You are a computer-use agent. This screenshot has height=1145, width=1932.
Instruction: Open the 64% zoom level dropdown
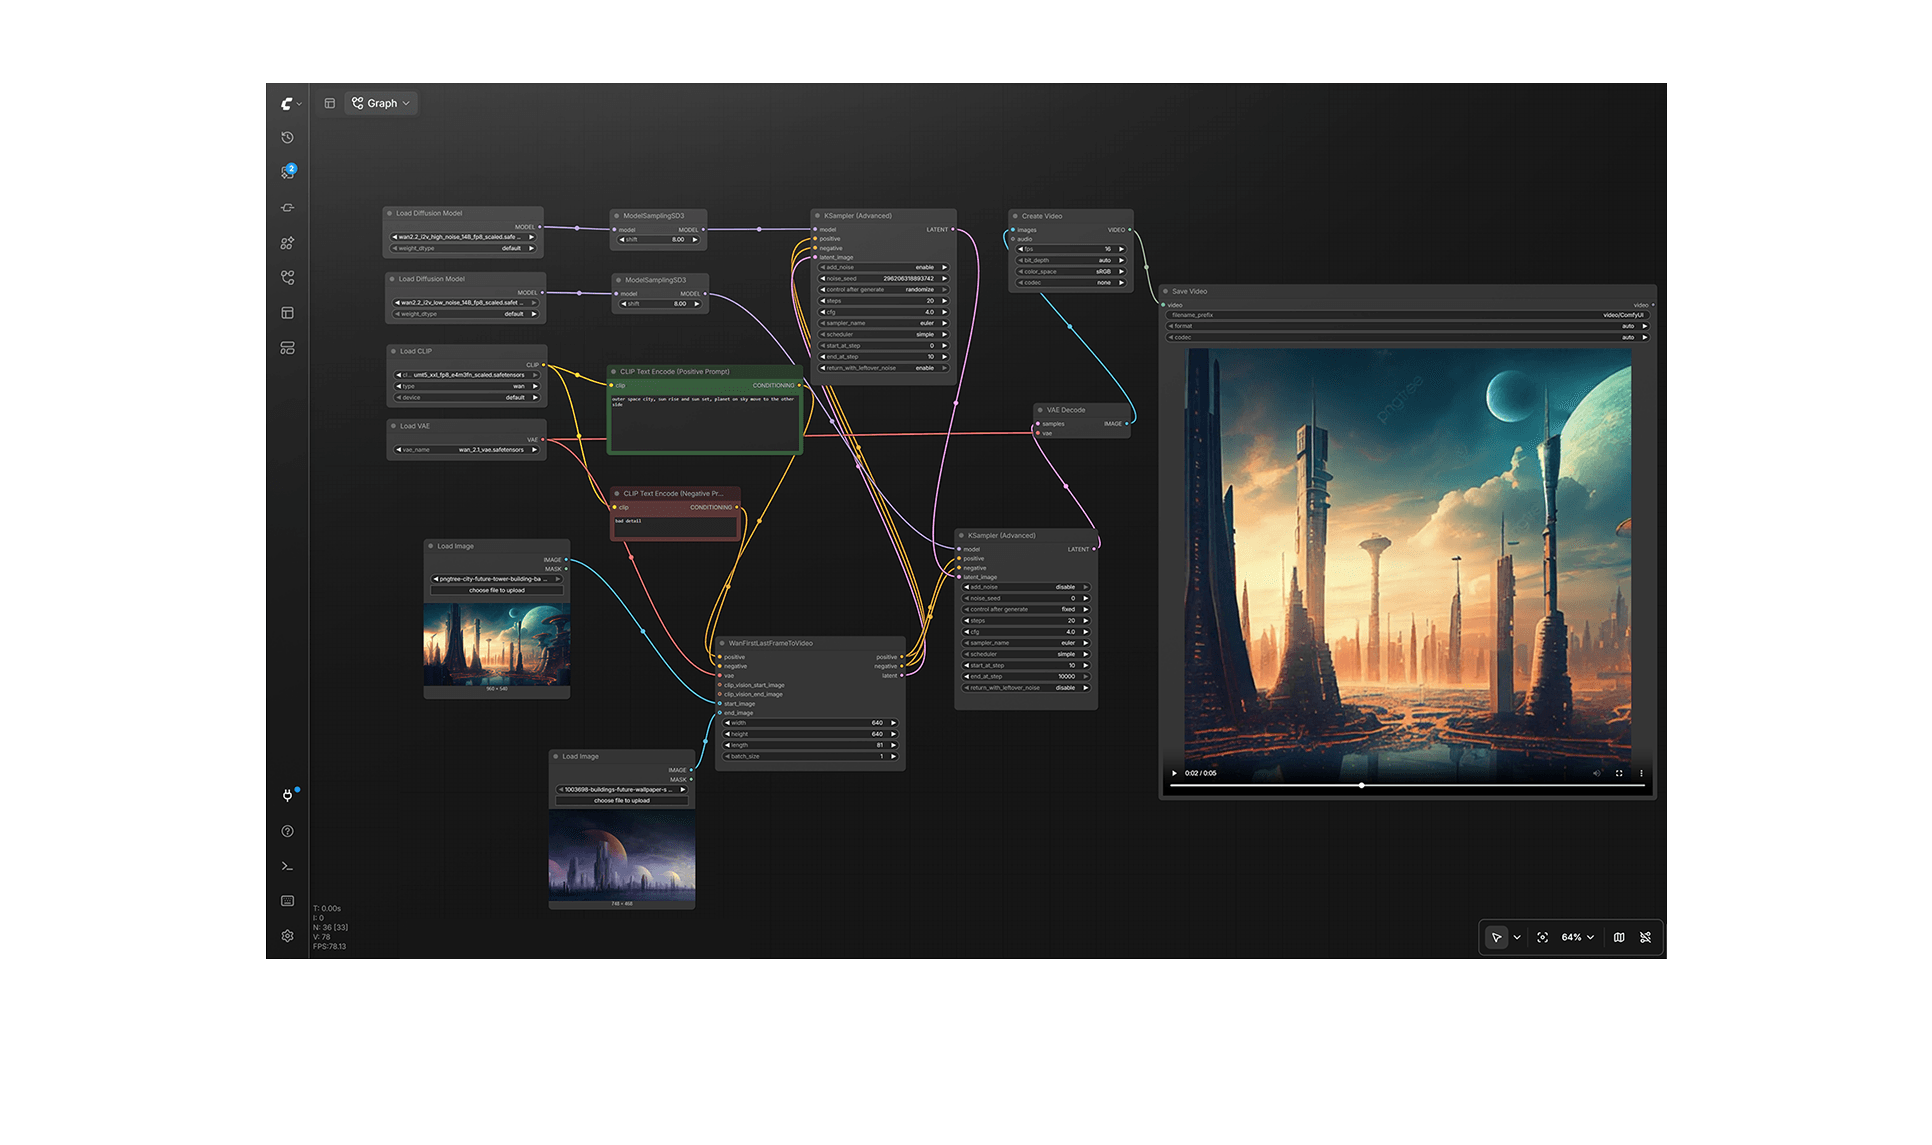coord(1577,937)
